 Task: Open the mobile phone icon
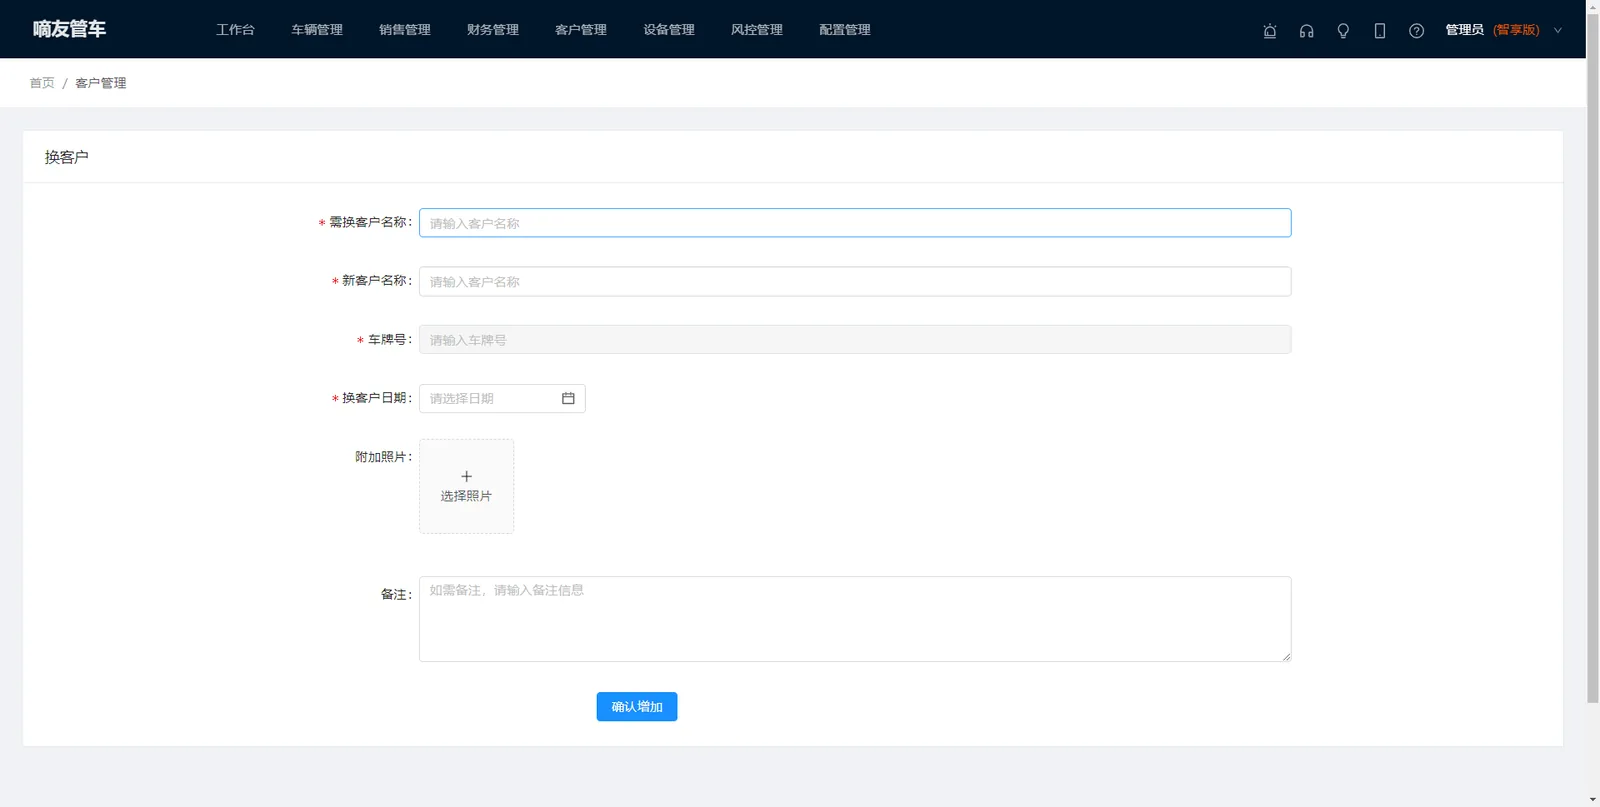(x=1380, y=30)
